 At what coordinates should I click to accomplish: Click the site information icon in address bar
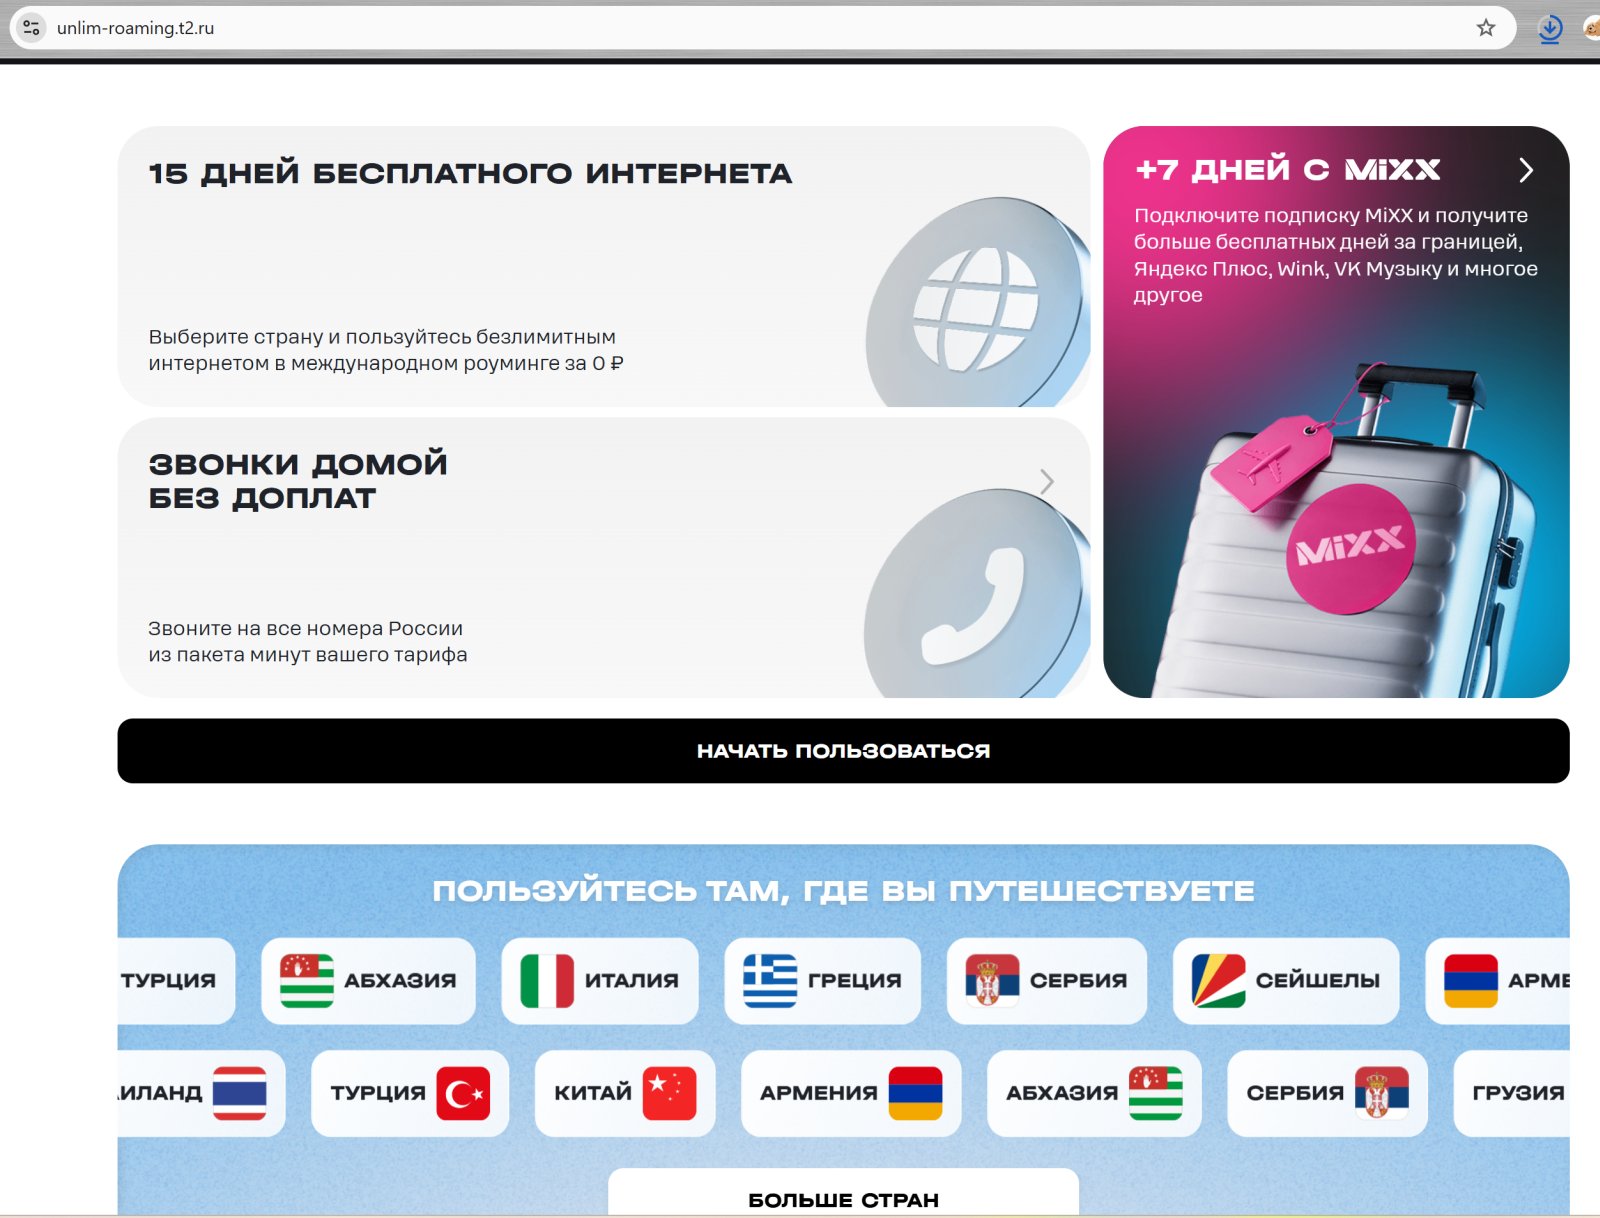[32, 28]
